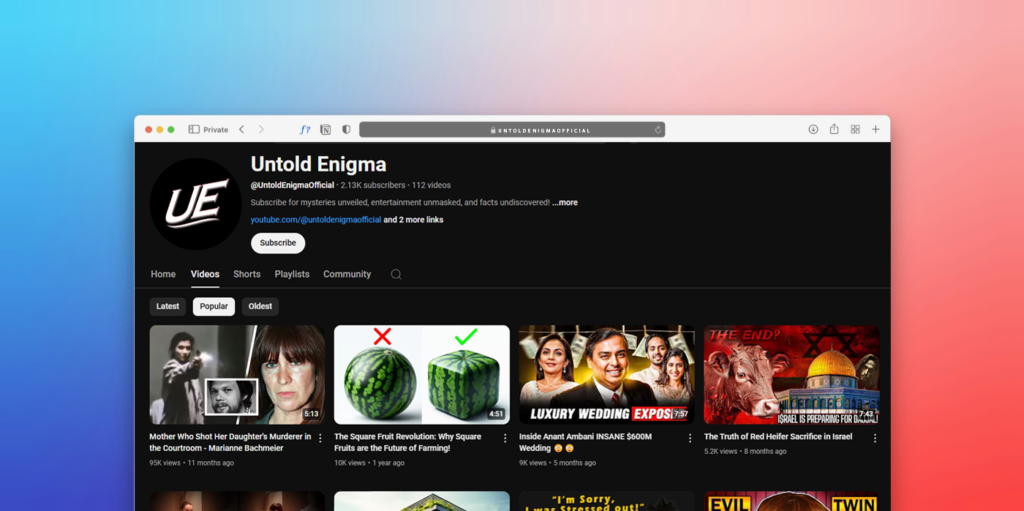1024x511 pixels.
Task: Open a new tab with plus icon
Action: point(876,129)
